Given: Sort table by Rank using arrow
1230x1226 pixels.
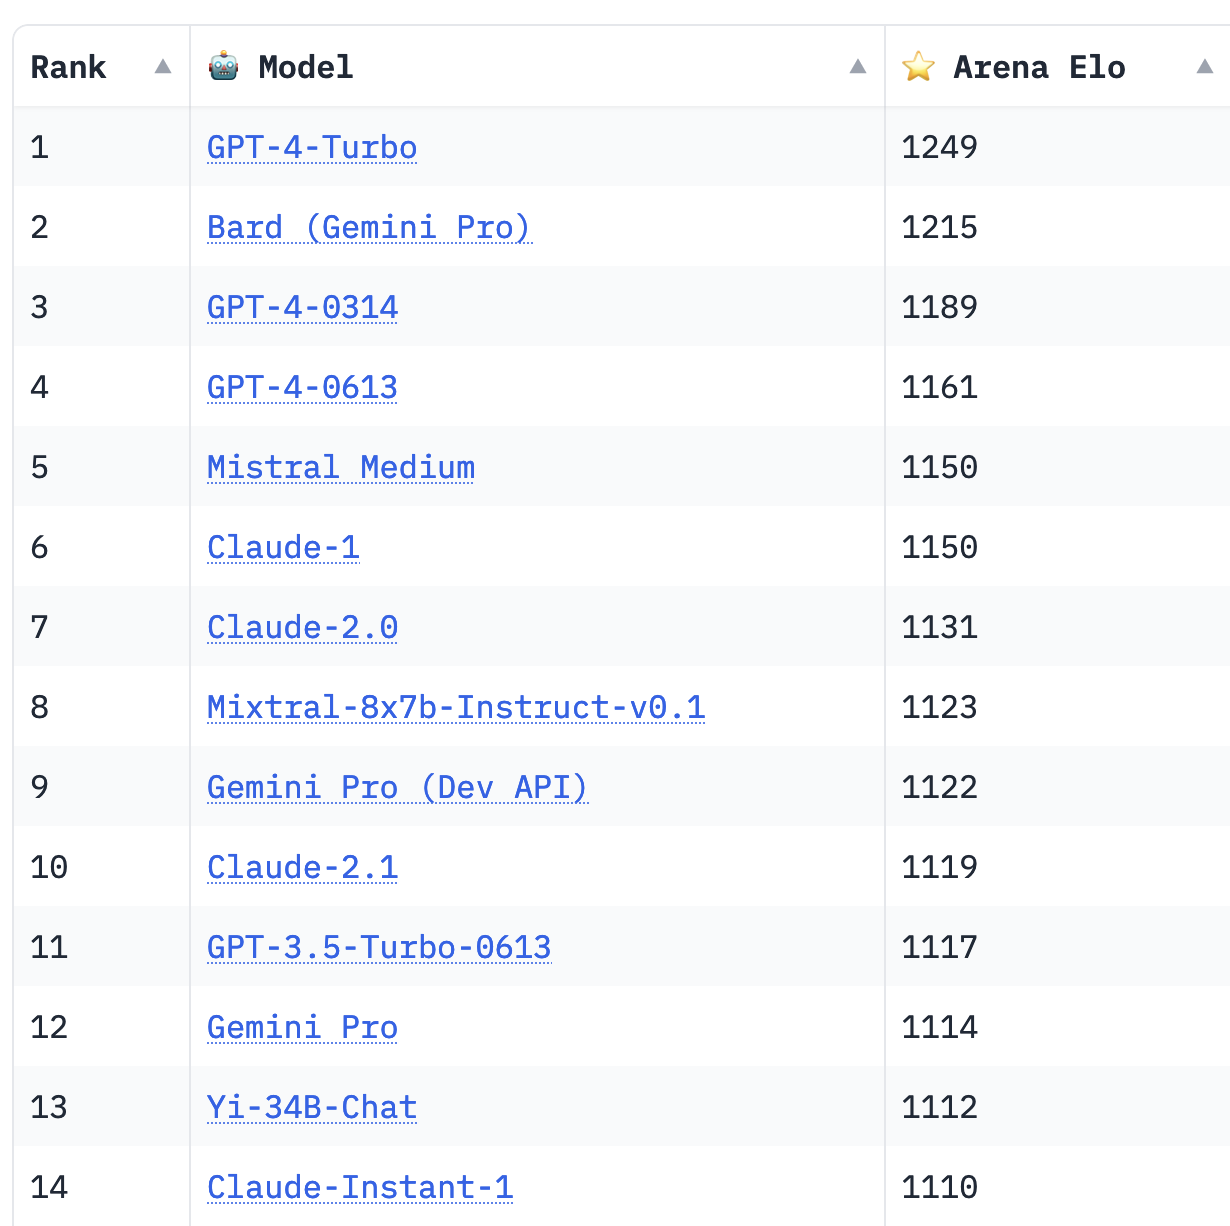Looking at the screenshot, I should pos(163,66).
